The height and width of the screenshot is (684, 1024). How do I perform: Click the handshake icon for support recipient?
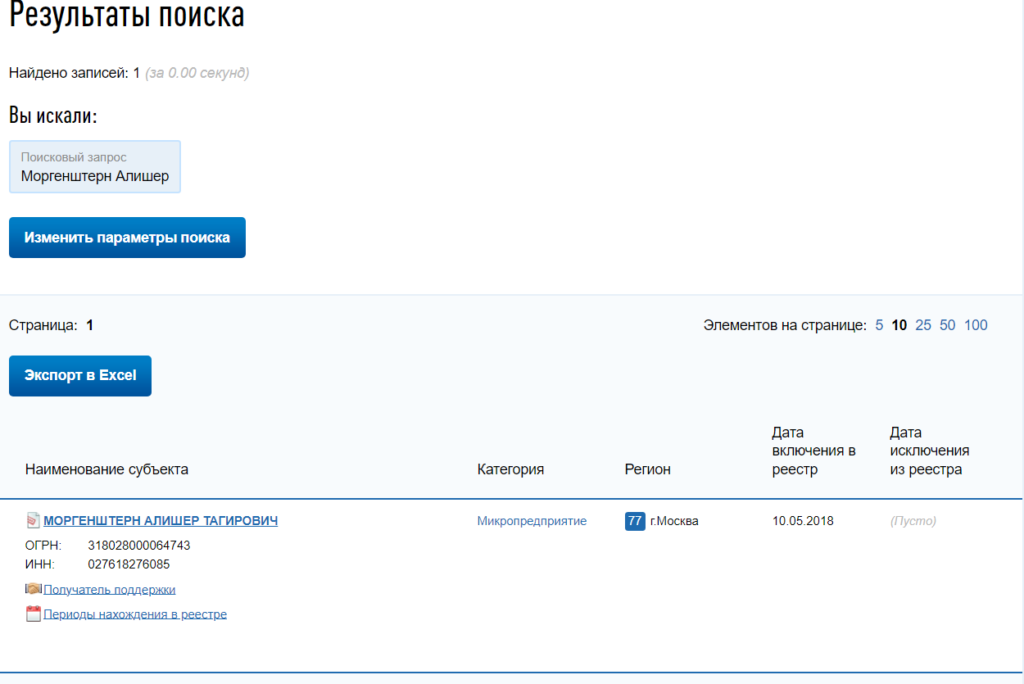[33, 589]
